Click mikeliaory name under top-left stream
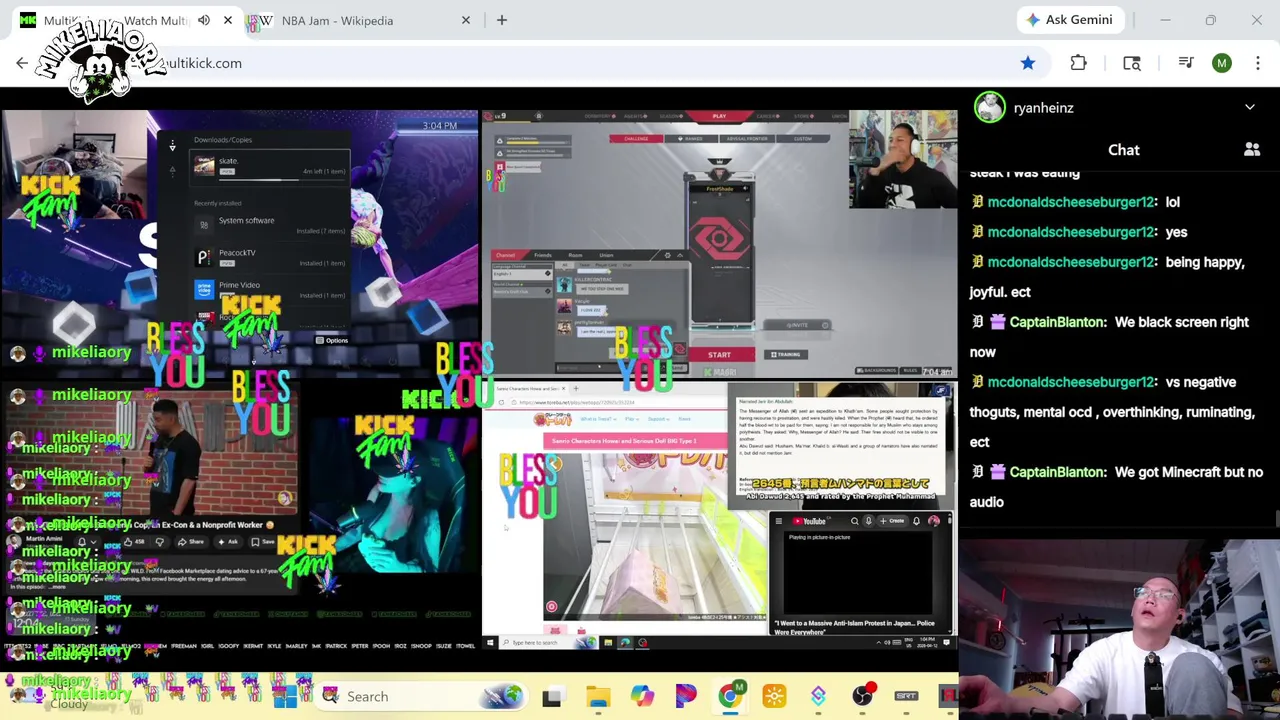1280x720 pixels. pyautogui.click(x=91, y=352)
